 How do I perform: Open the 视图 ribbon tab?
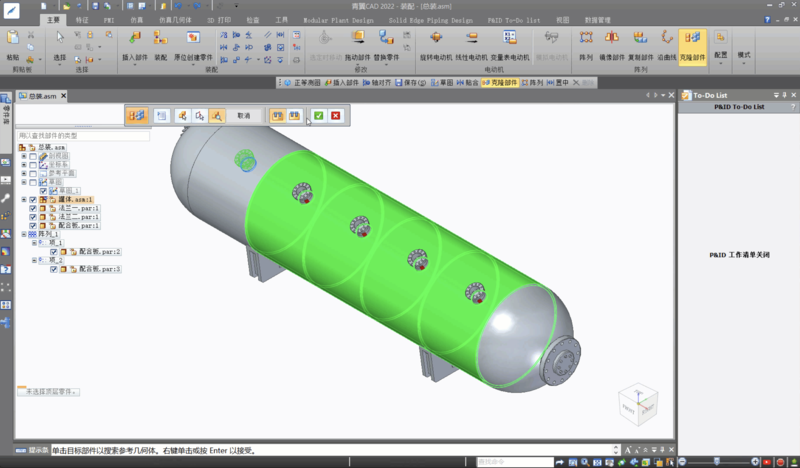click(562, 19)
